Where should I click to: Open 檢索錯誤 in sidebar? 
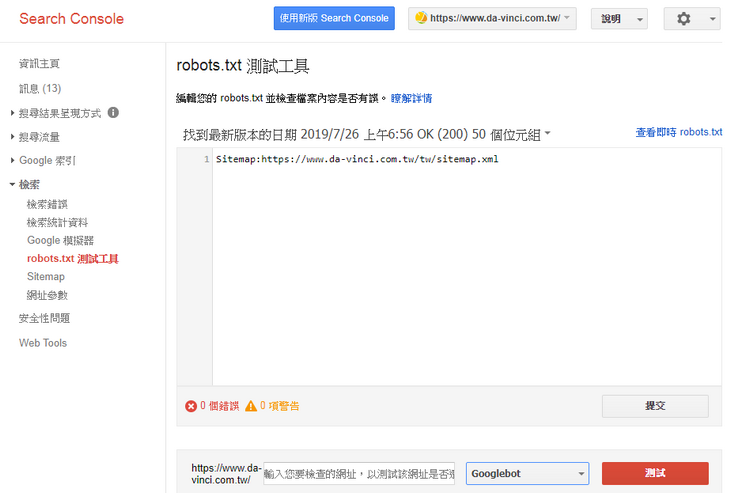pos(47,205)
